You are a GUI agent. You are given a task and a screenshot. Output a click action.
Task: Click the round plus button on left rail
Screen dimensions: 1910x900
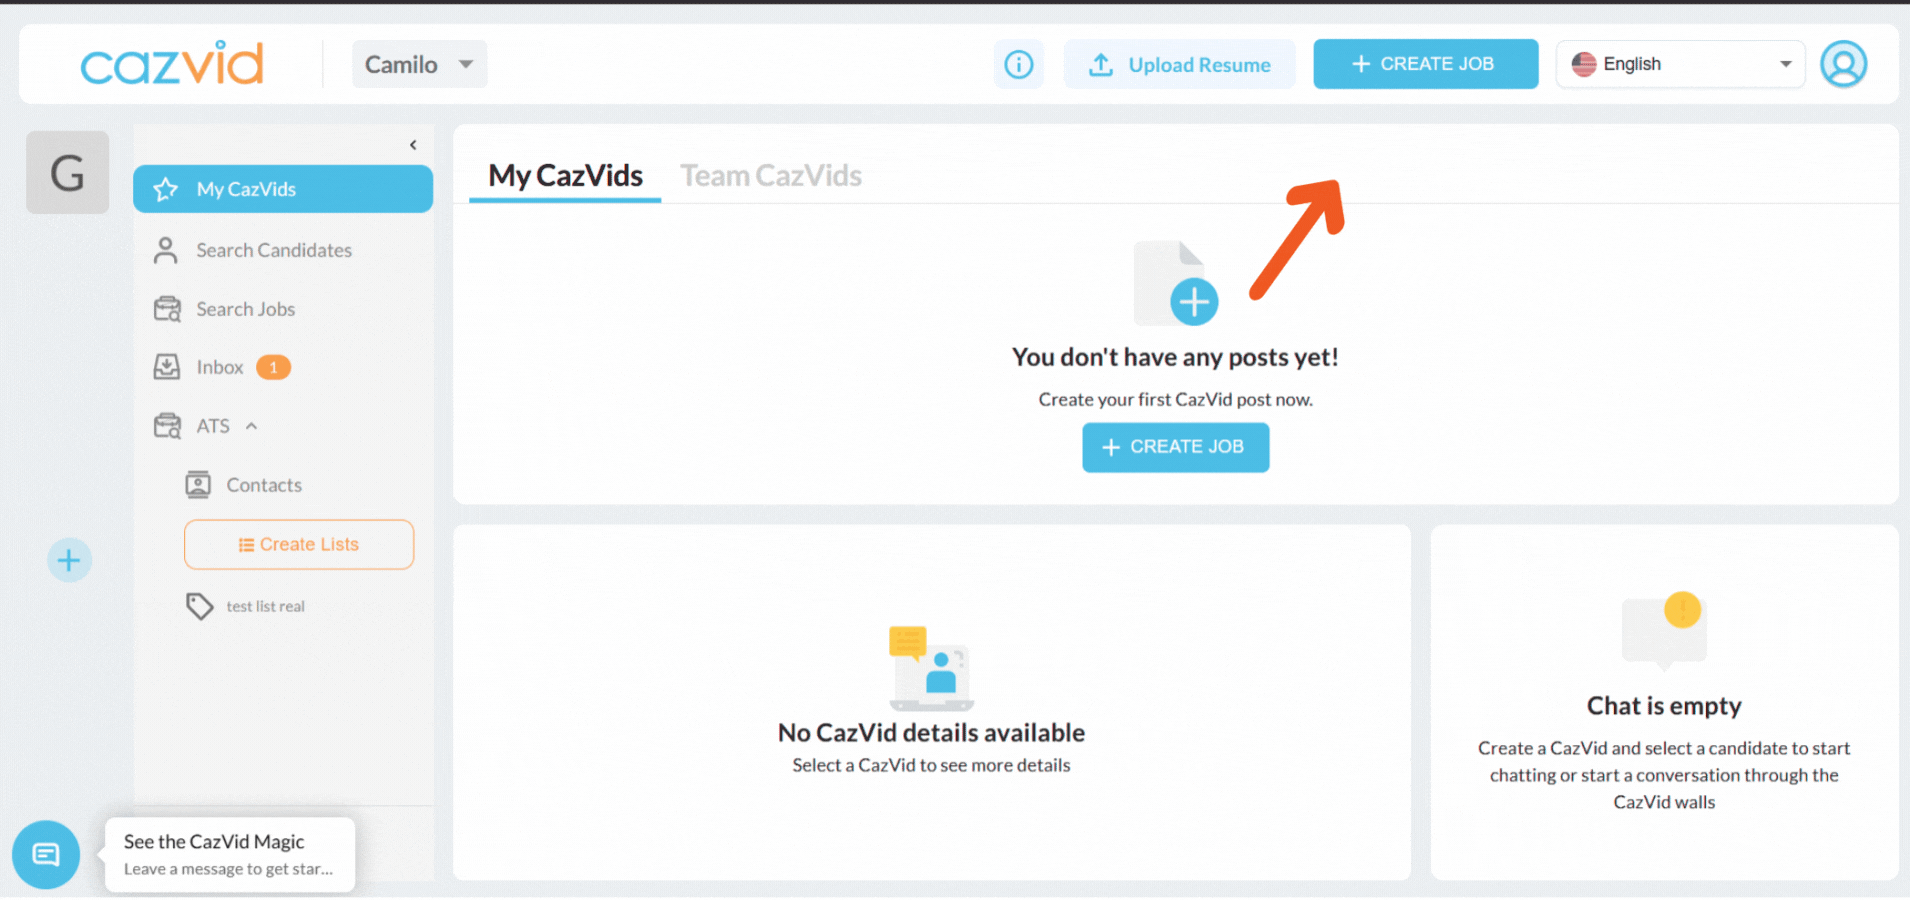[x=69, y=560]
